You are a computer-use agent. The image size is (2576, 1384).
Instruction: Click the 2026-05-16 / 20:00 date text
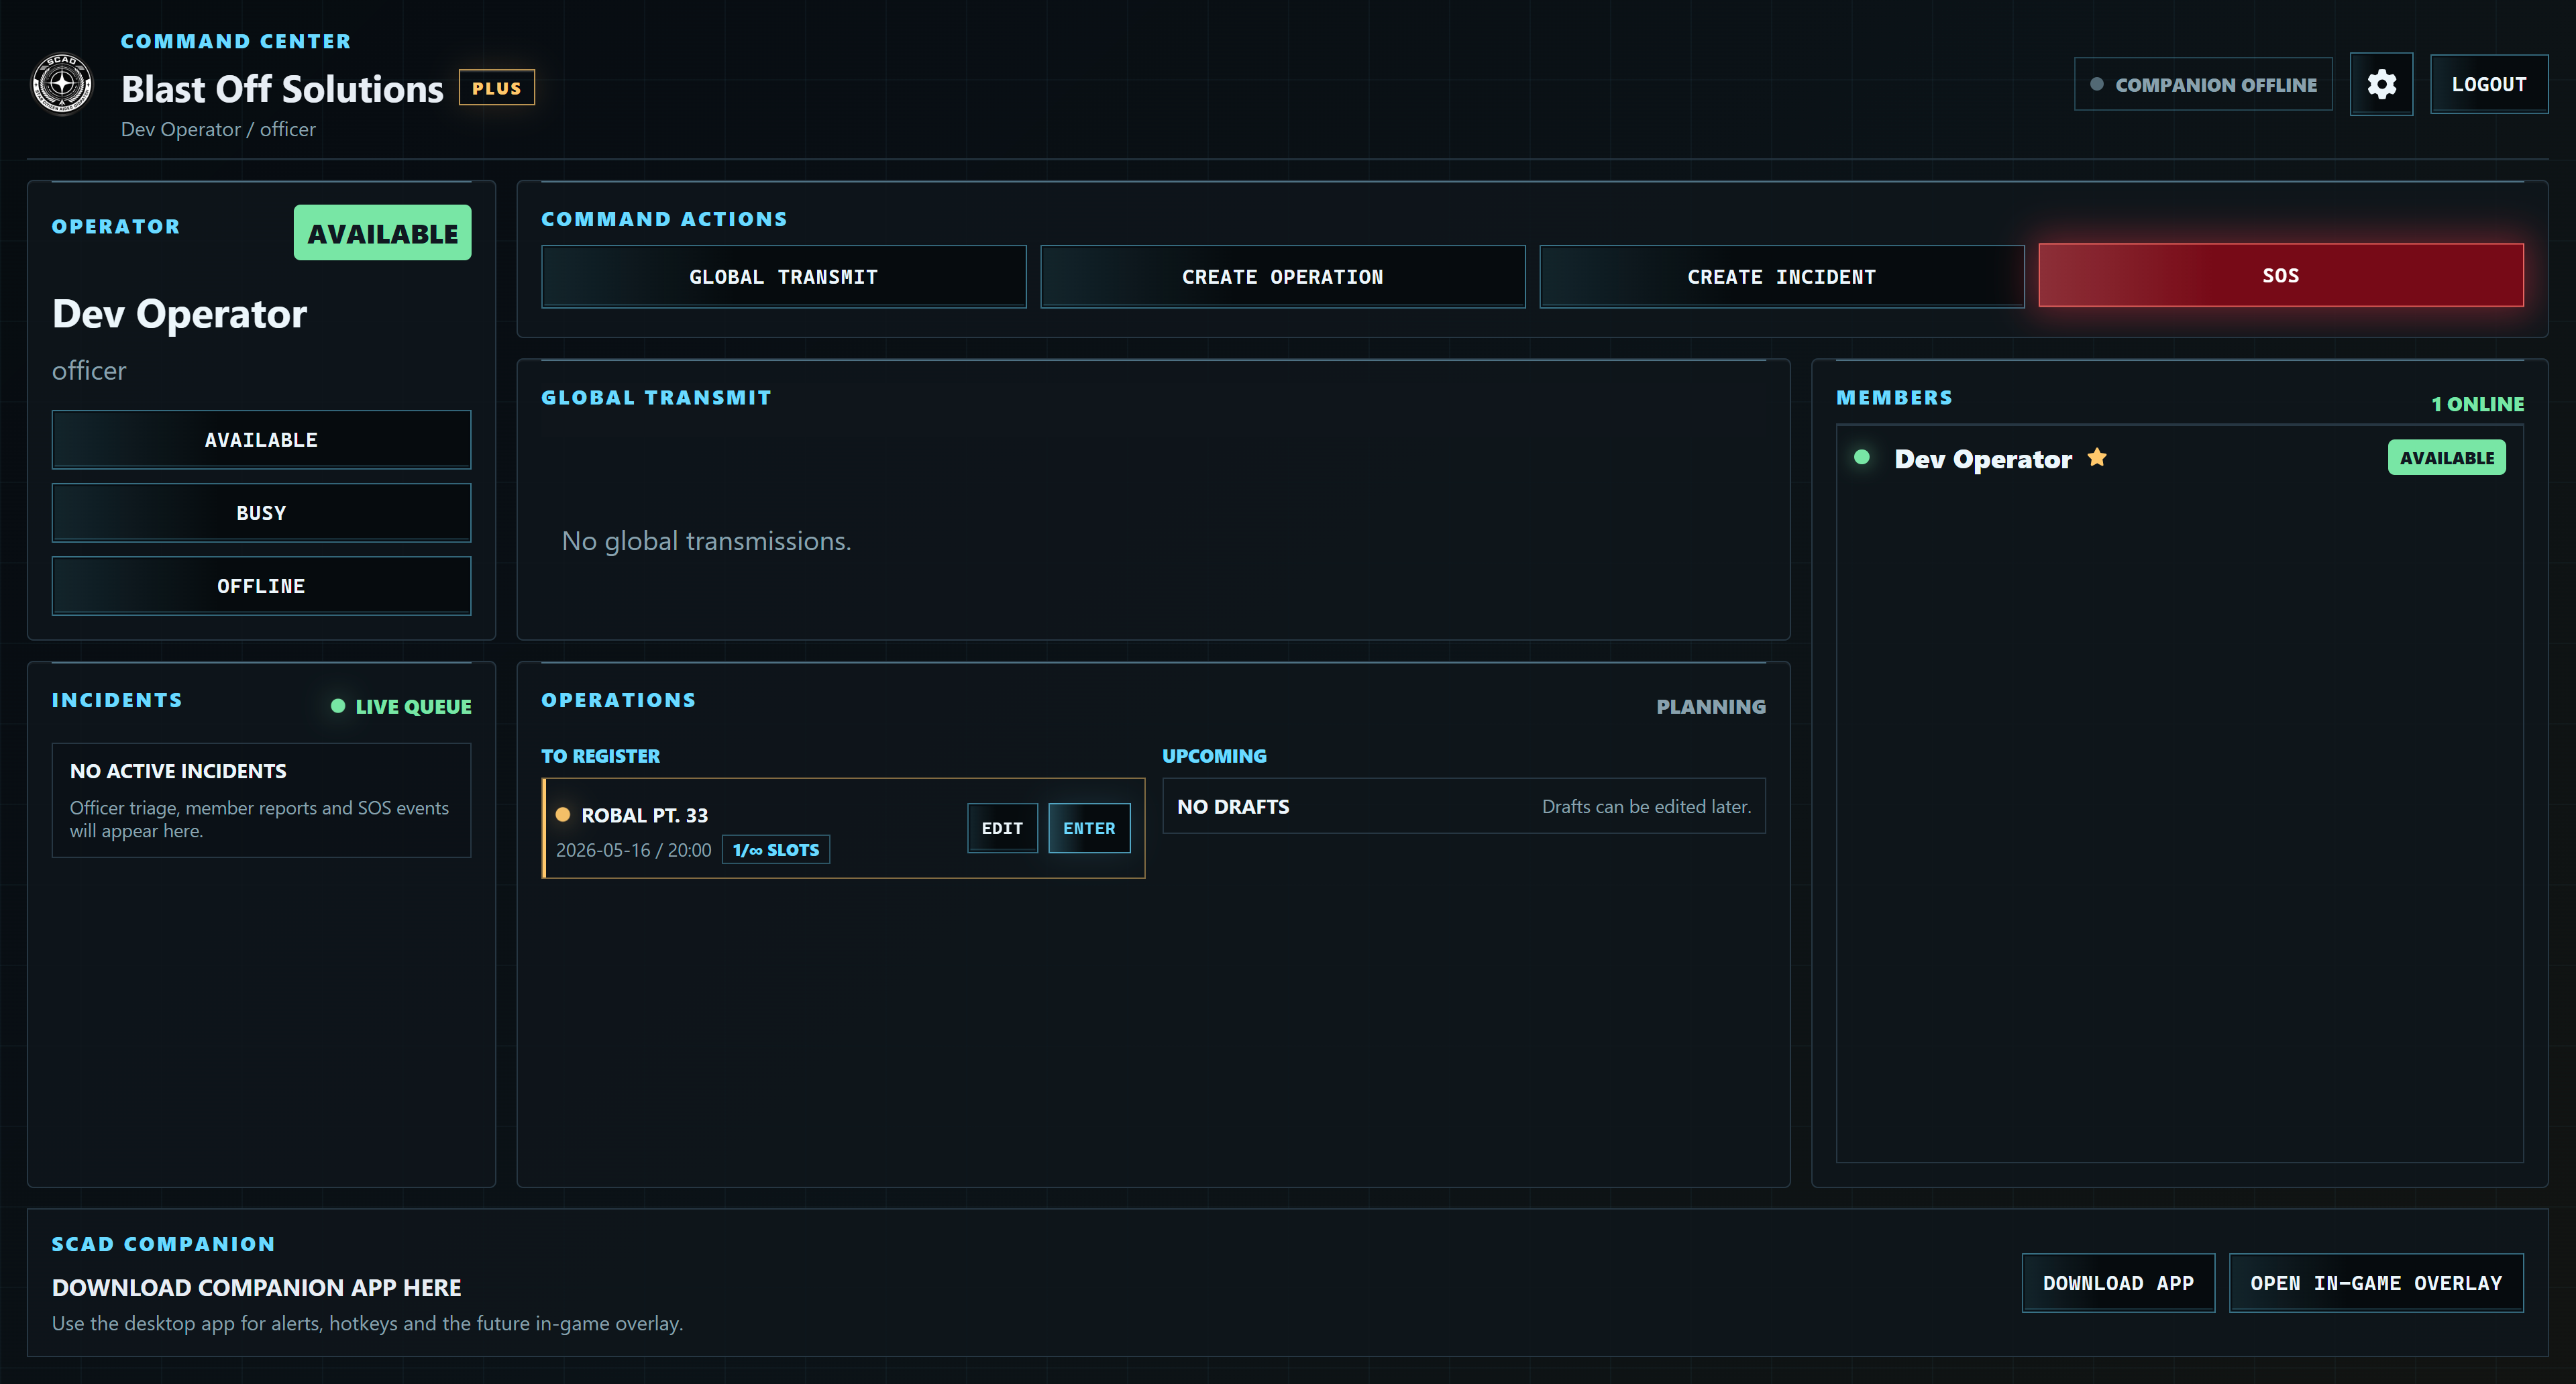coord(634,850)
